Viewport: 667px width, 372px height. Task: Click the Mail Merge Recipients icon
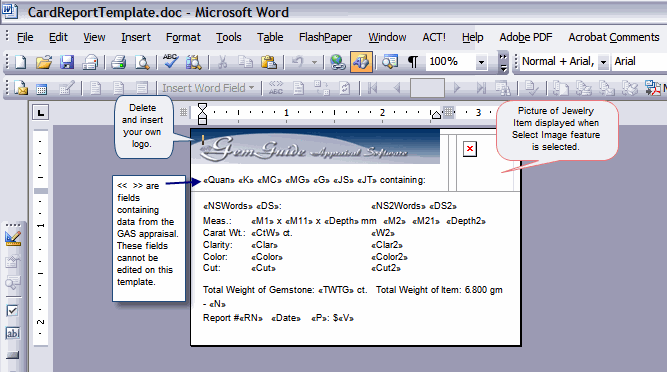[x=66, y=88]
